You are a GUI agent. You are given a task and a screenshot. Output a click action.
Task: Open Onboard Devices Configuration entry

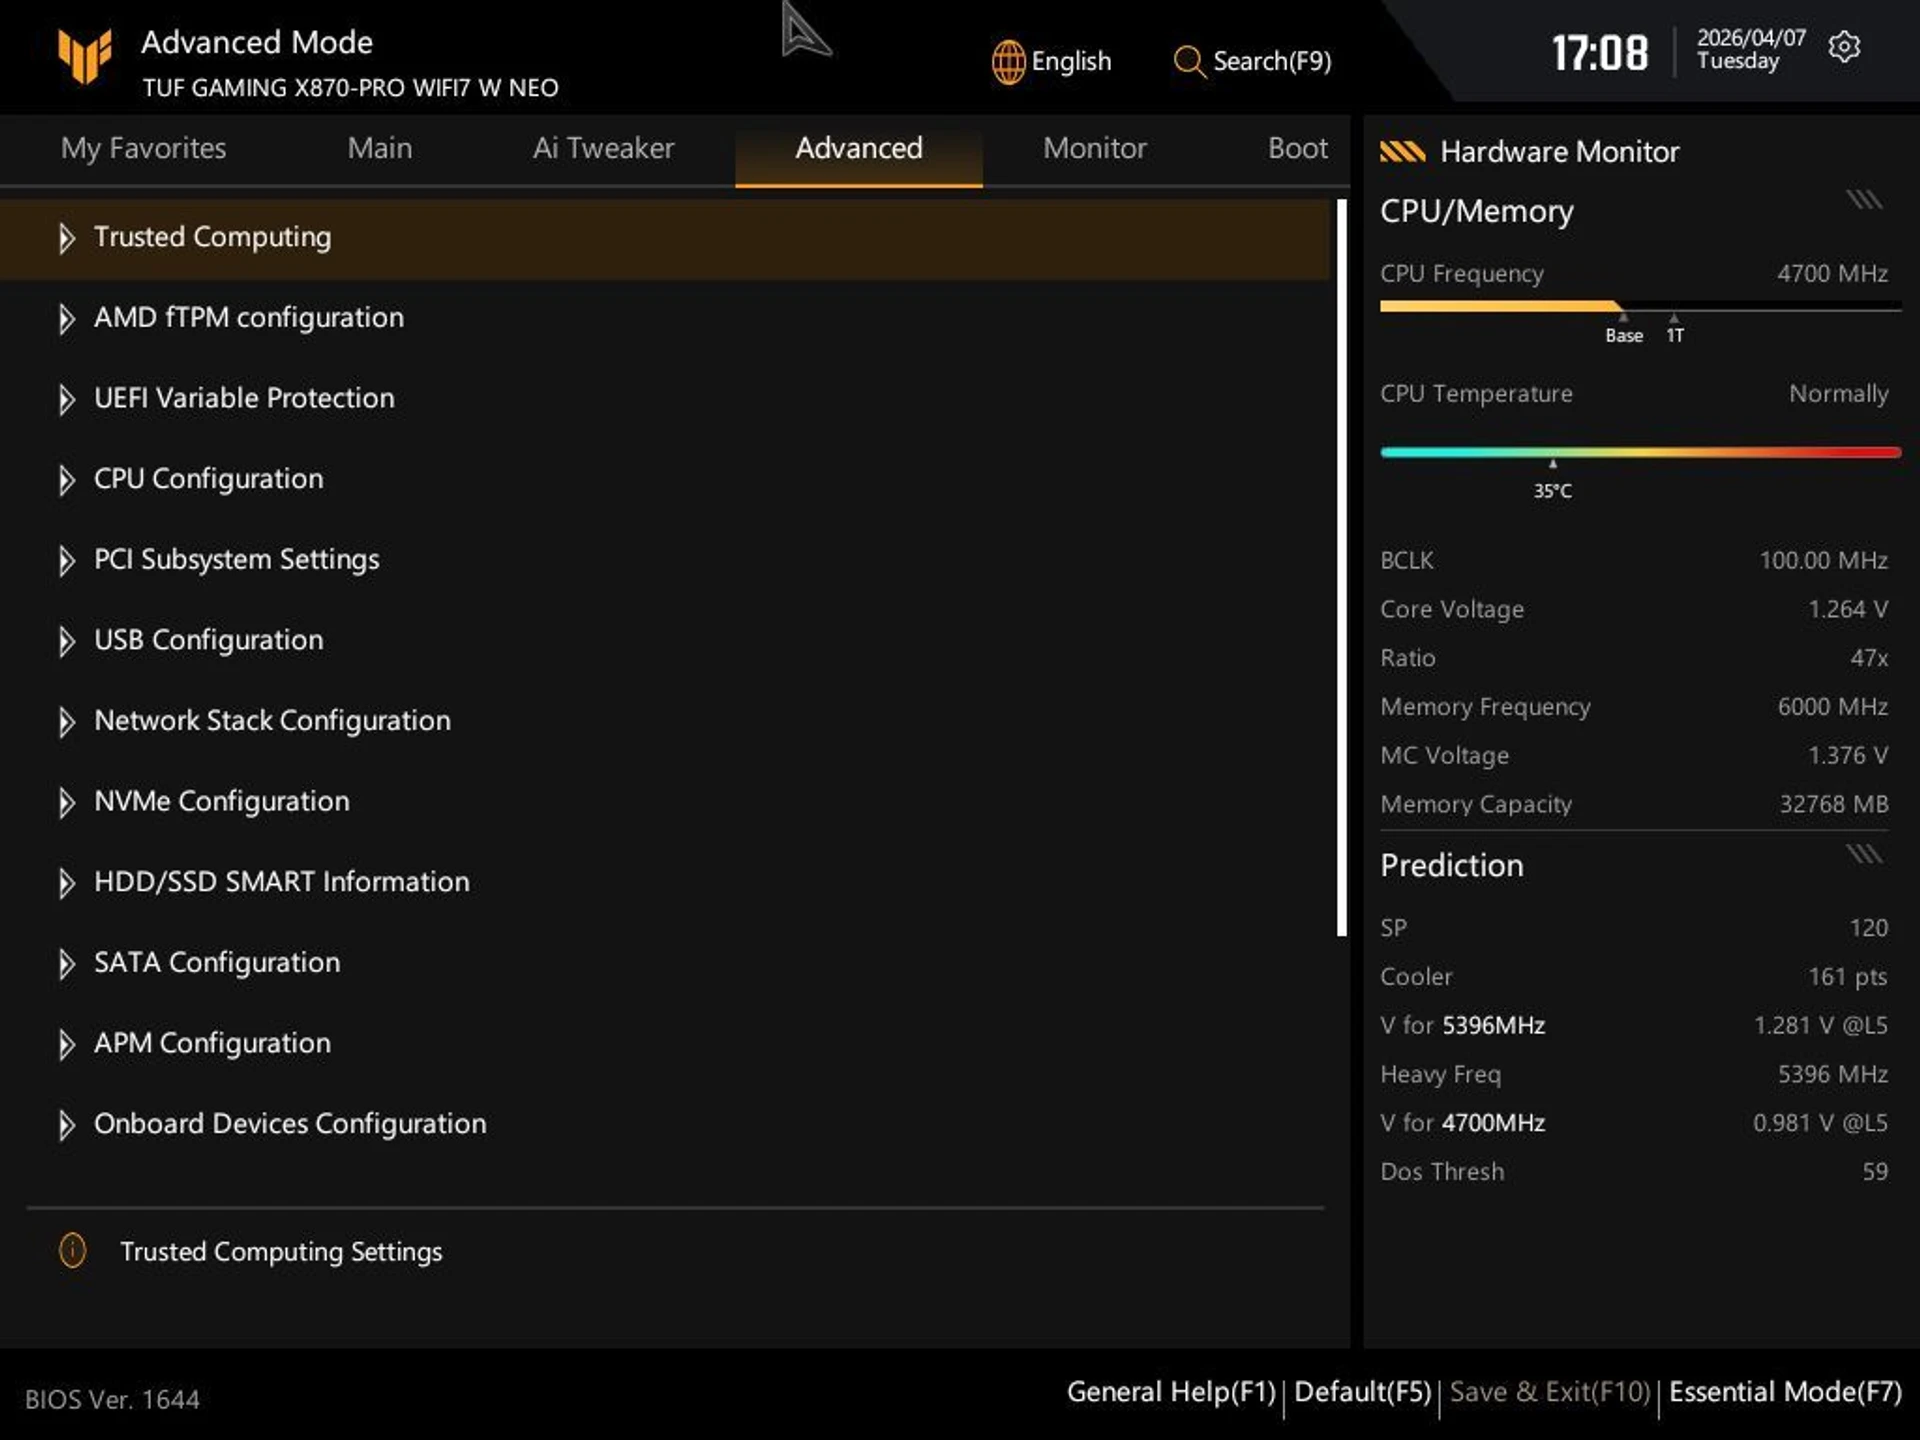290,1124
